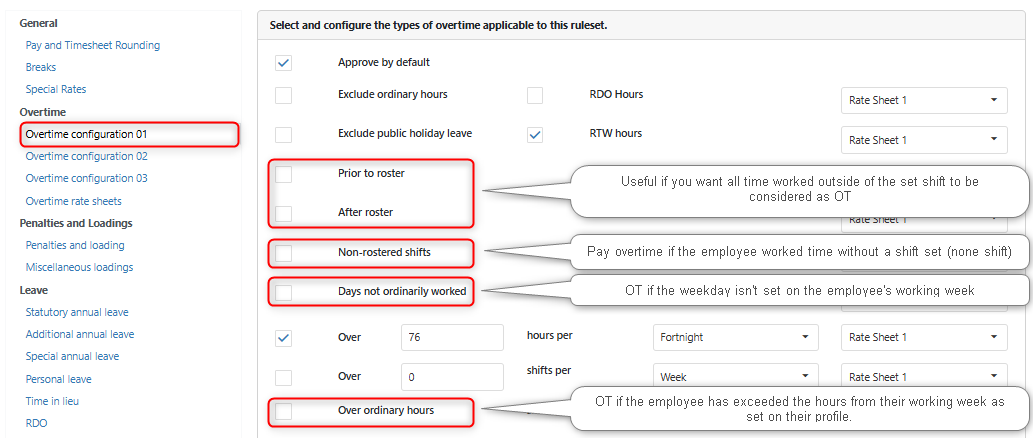Check the Over ordinary hours box
This screenshot has width=1033, height=438.
[284, 410]
